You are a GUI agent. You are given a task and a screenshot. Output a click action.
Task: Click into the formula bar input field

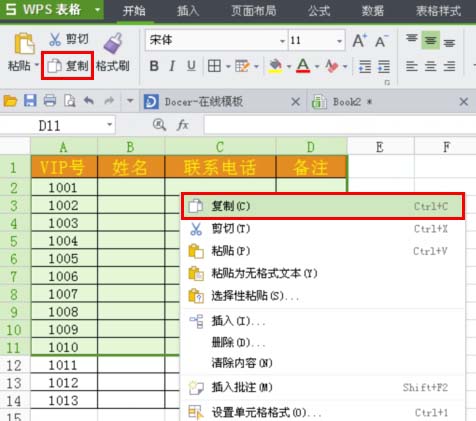click(340, 125)
